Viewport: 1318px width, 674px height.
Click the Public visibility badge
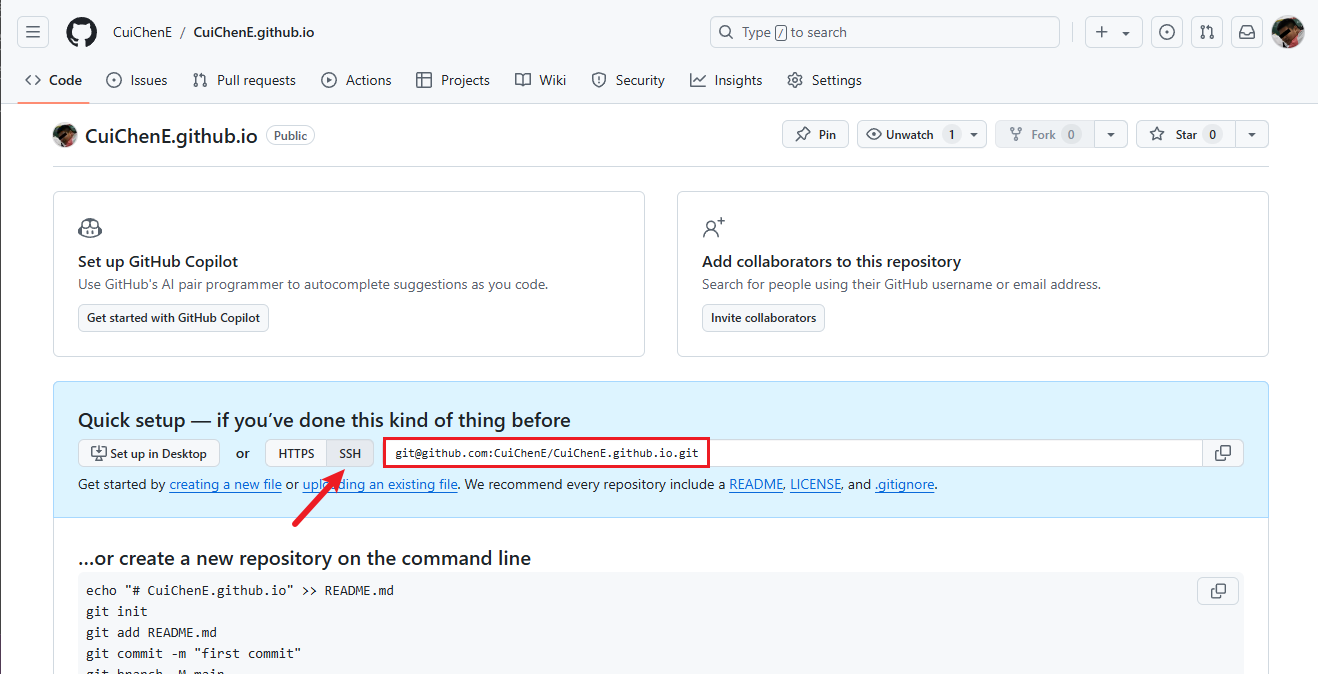[290, 135]
